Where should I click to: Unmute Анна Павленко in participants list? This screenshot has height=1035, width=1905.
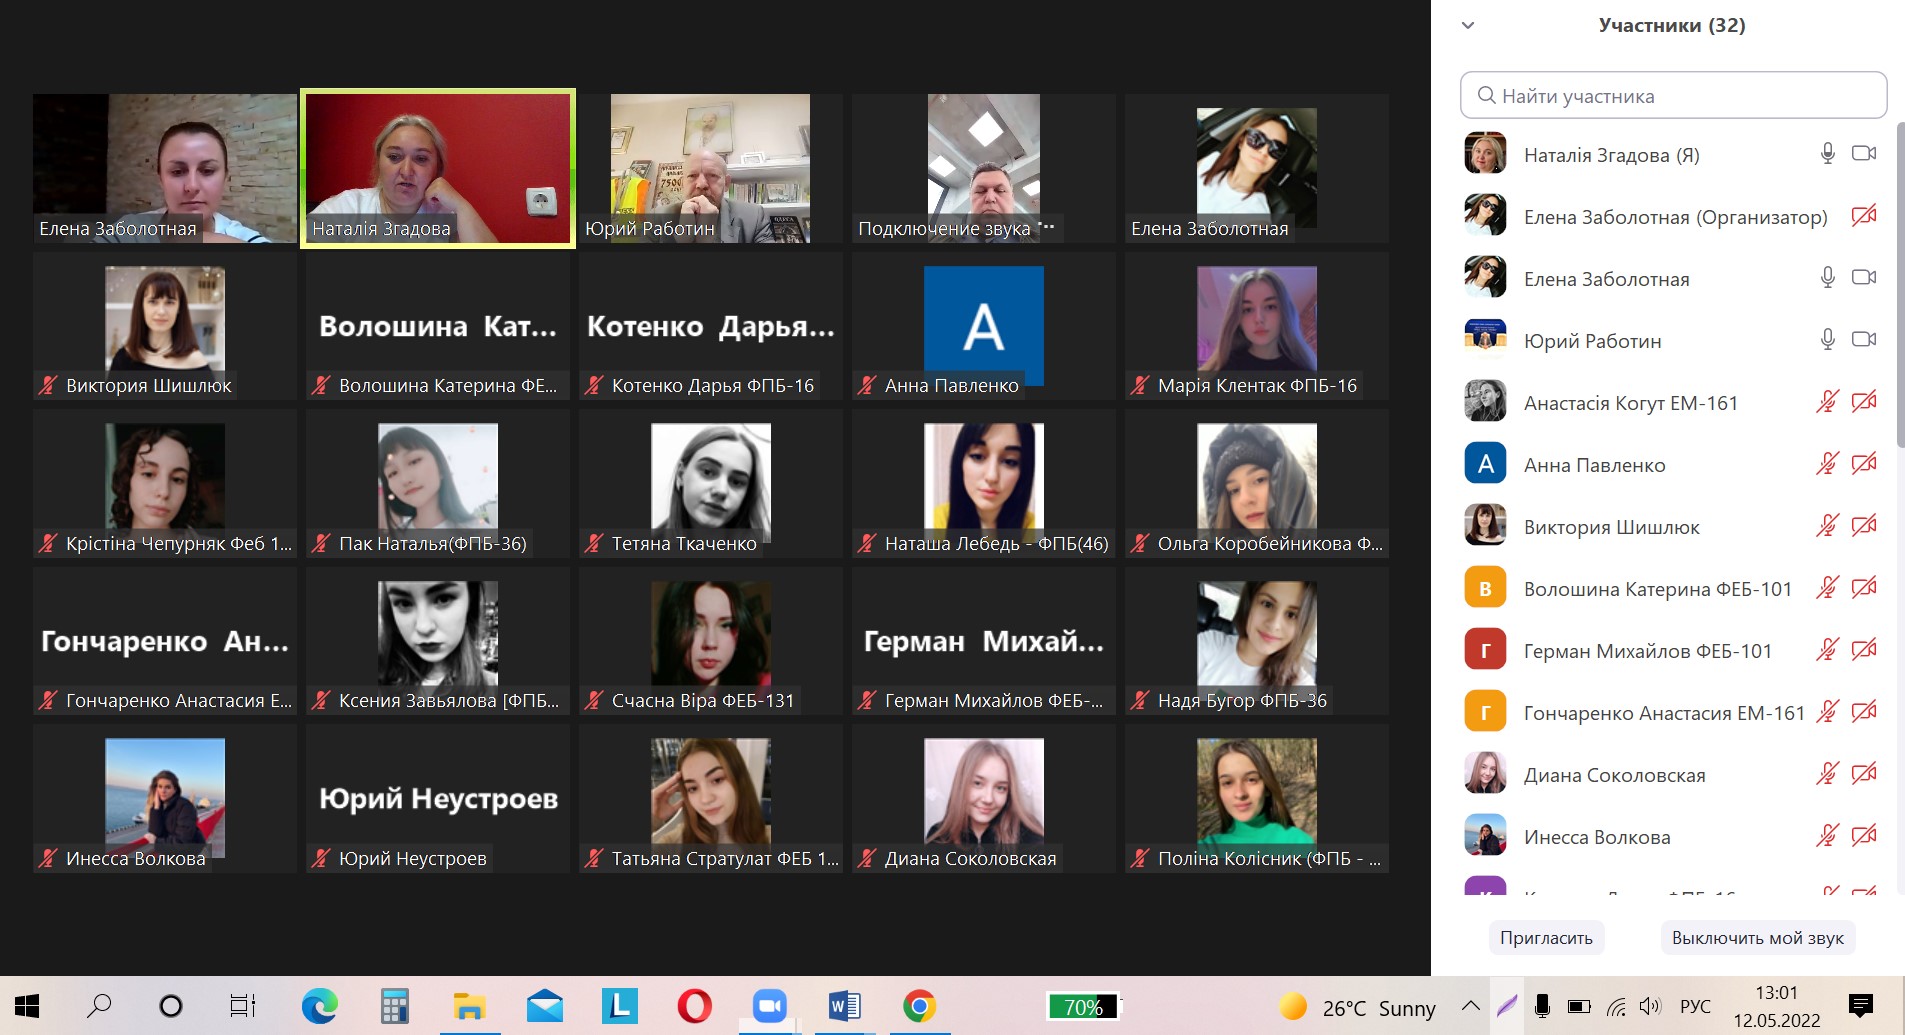tap(1827, 464)
